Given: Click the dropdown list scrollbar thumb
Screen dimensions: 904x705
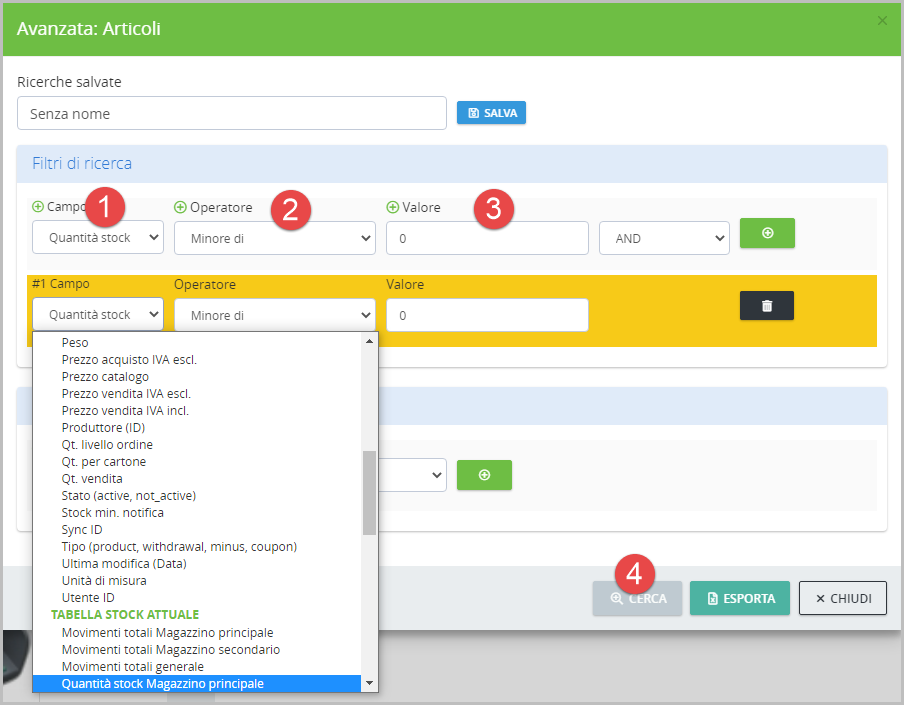Looking at the screenshot, I should tap(369, 492).
